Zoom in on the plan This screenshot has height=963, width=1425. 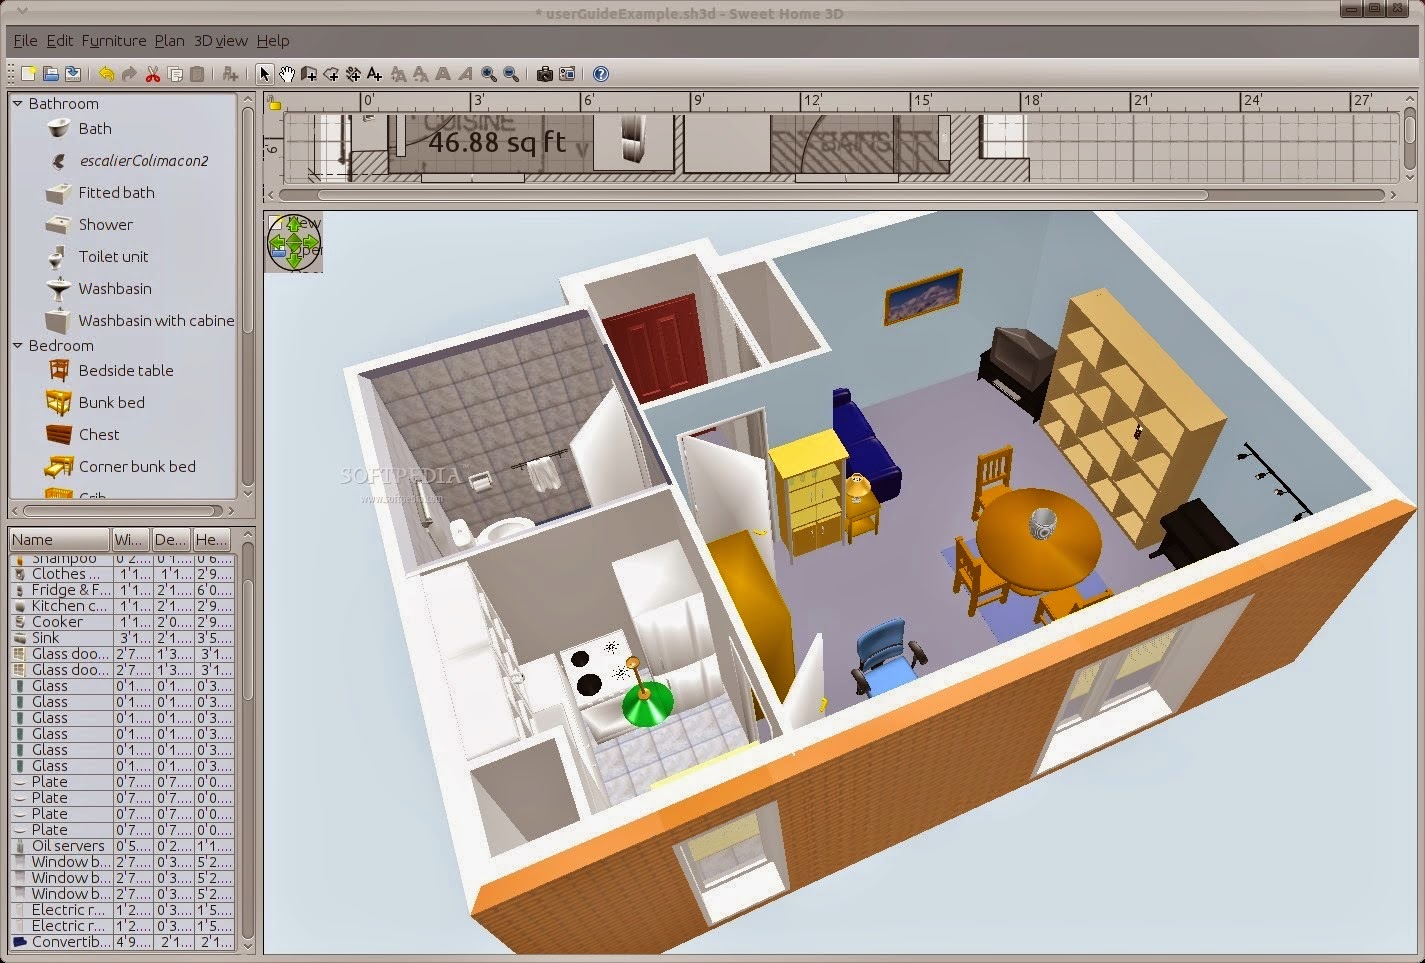(489, 74)
